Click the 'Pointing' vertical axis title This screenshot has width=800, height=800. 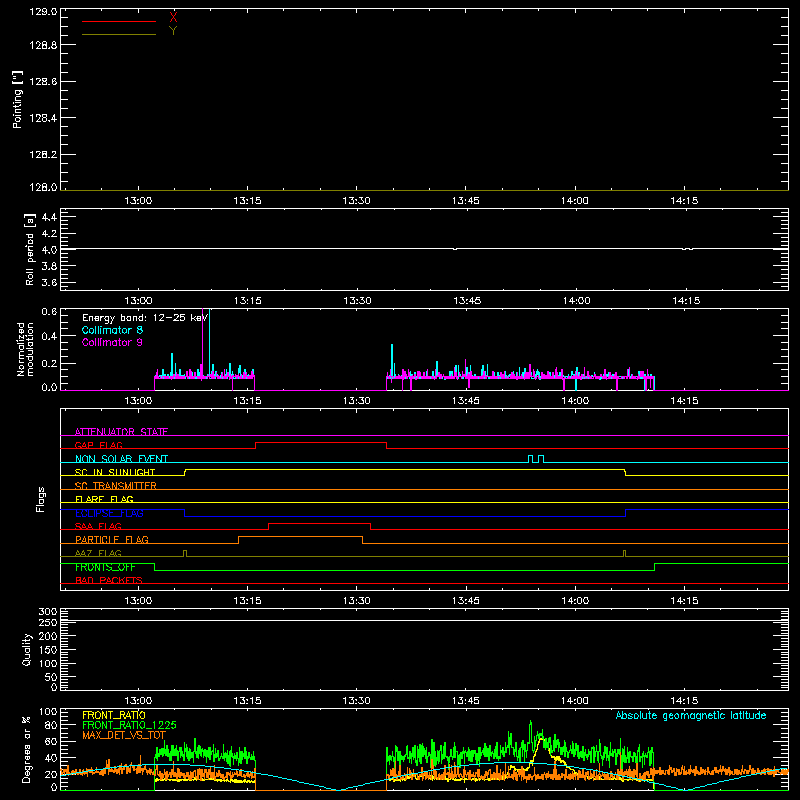pyautogui.click(x=17, y=100)
